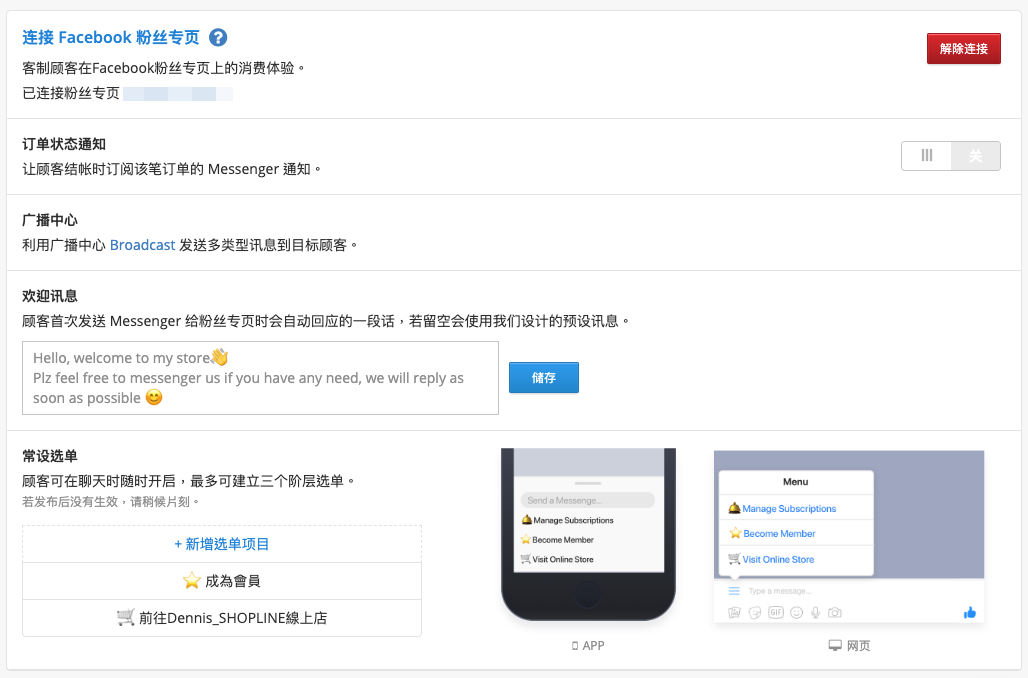Click the Type a message field in web preview

click(780, 591)
